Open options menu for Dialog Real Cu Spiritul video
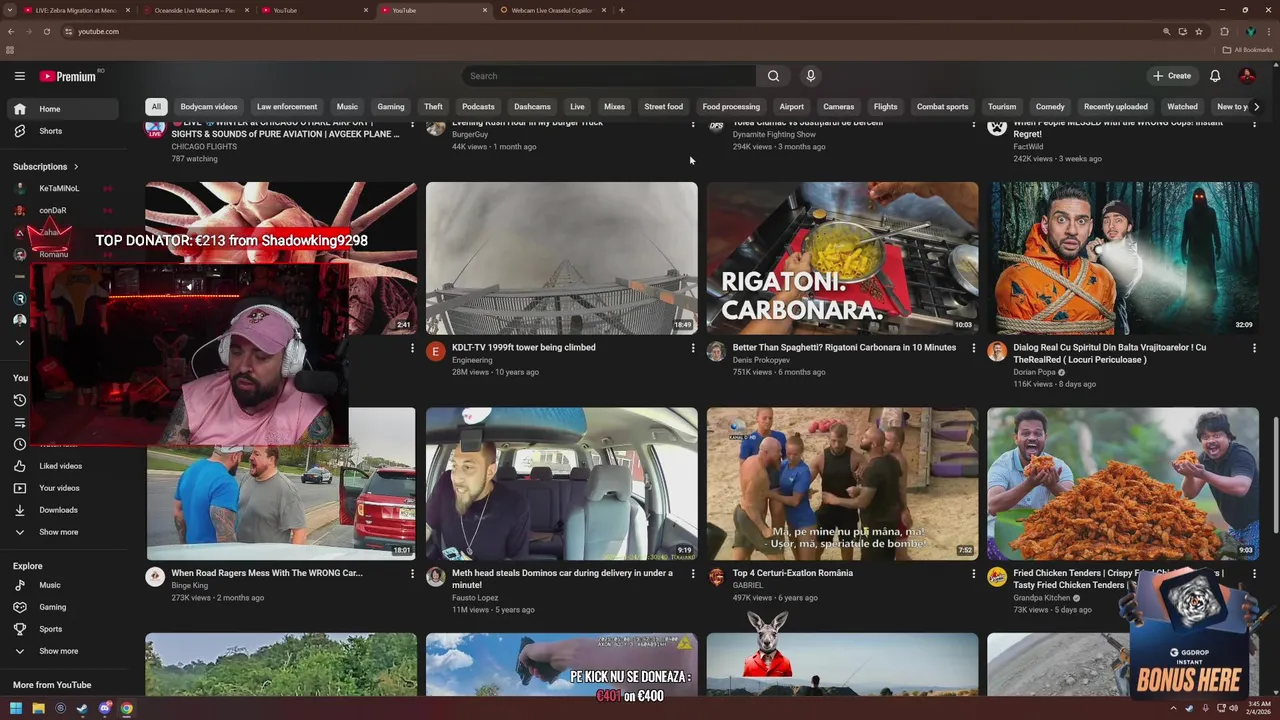 [1254, 348]
